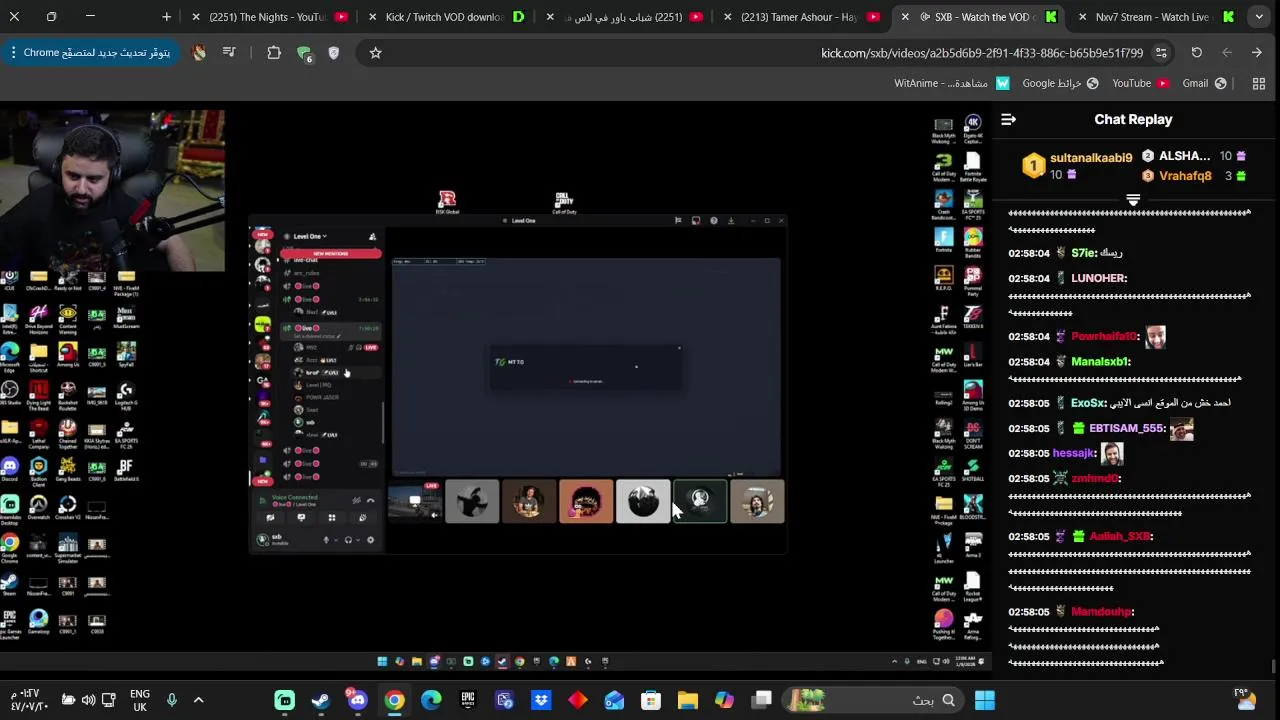Click the Chrome update available button
The width and height of the screenshot is (1280, 720).
click(88, 53)
